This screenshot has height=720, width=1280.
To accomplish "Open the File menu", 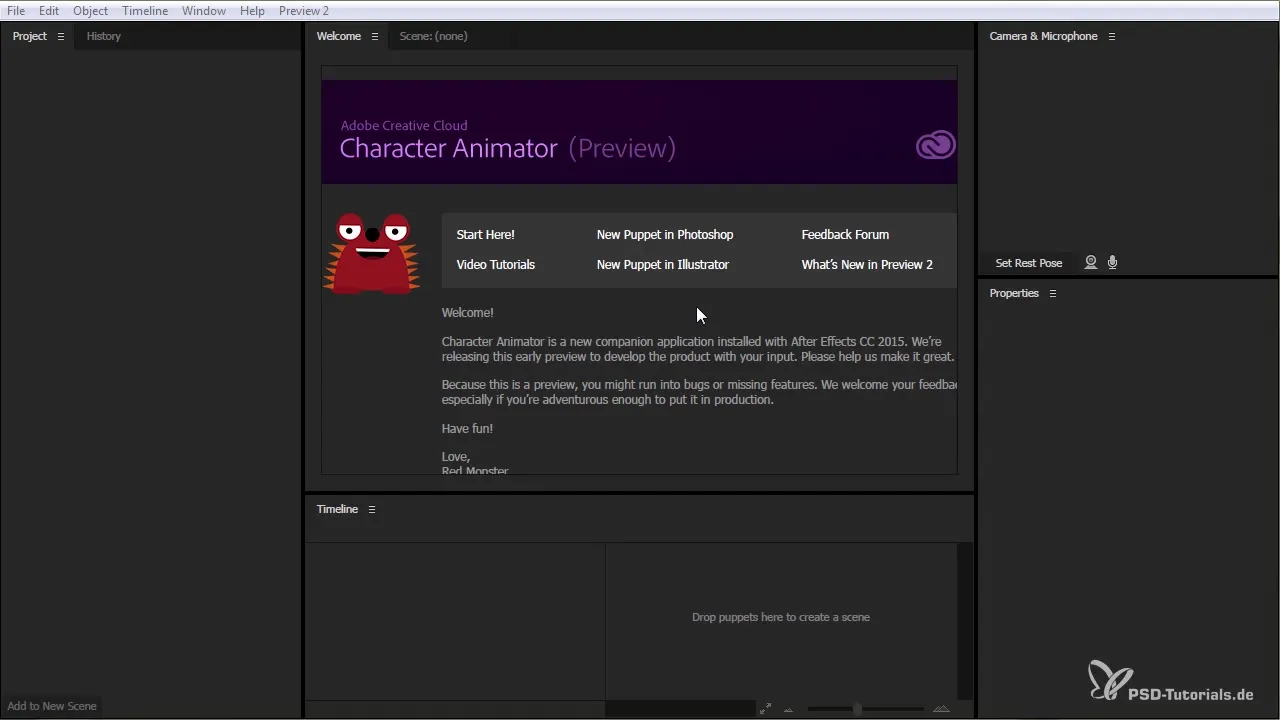I will coord(16,10).
